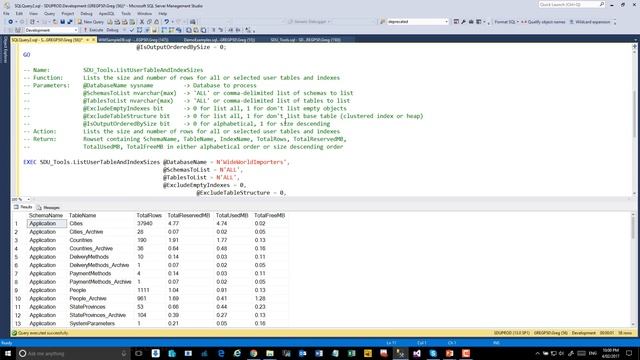Click the Copy icon in toolbar
Screen dimensions: 640x360
point(149,22)
